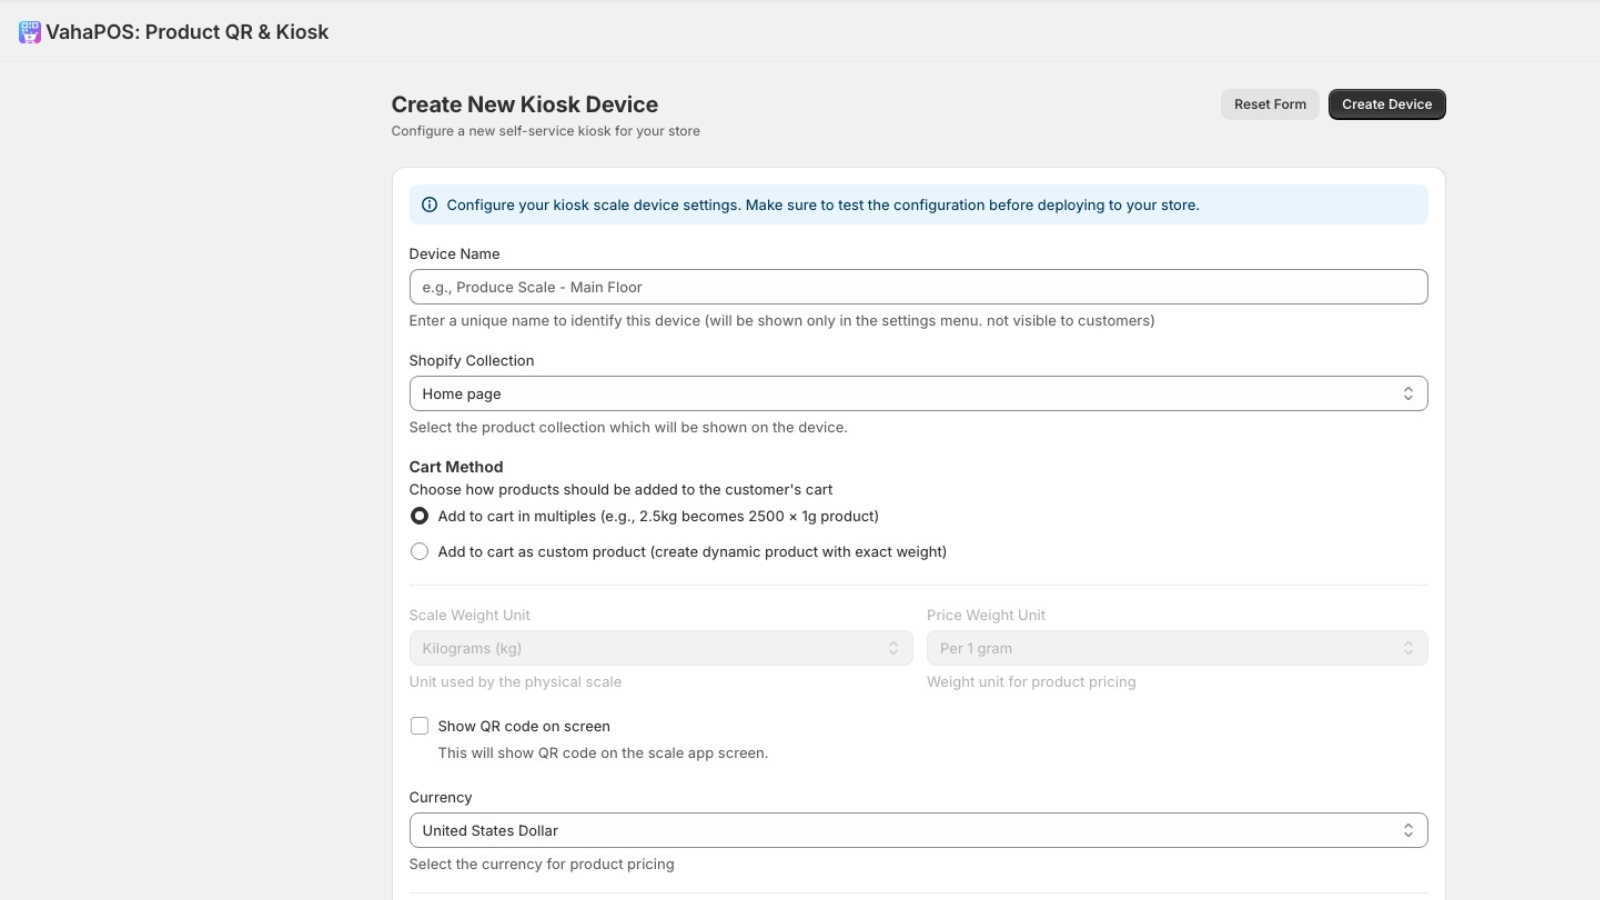The height and width of the screenshot is (900, 1600).
Task: Click the Reset Form button
Action: [1269, 104]
